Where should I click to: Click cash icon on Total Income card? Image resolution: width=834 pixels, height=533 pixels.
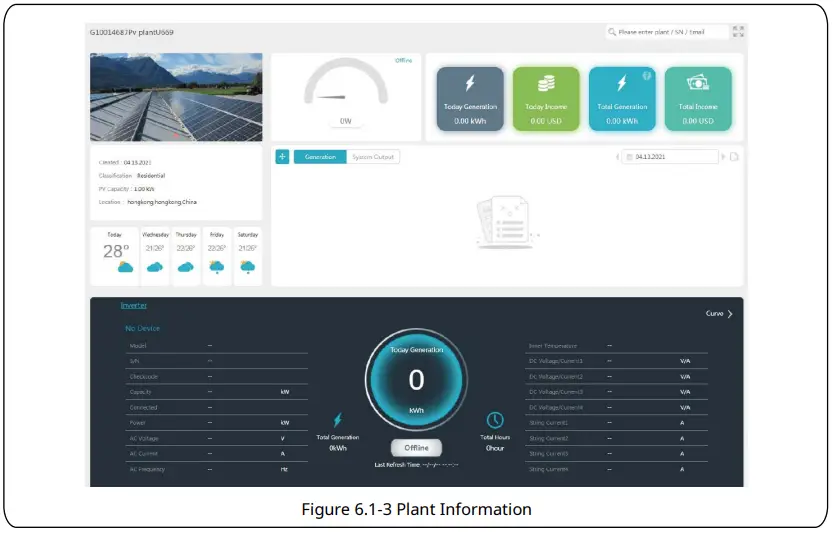pyautogui.click(x=698, y=83)
